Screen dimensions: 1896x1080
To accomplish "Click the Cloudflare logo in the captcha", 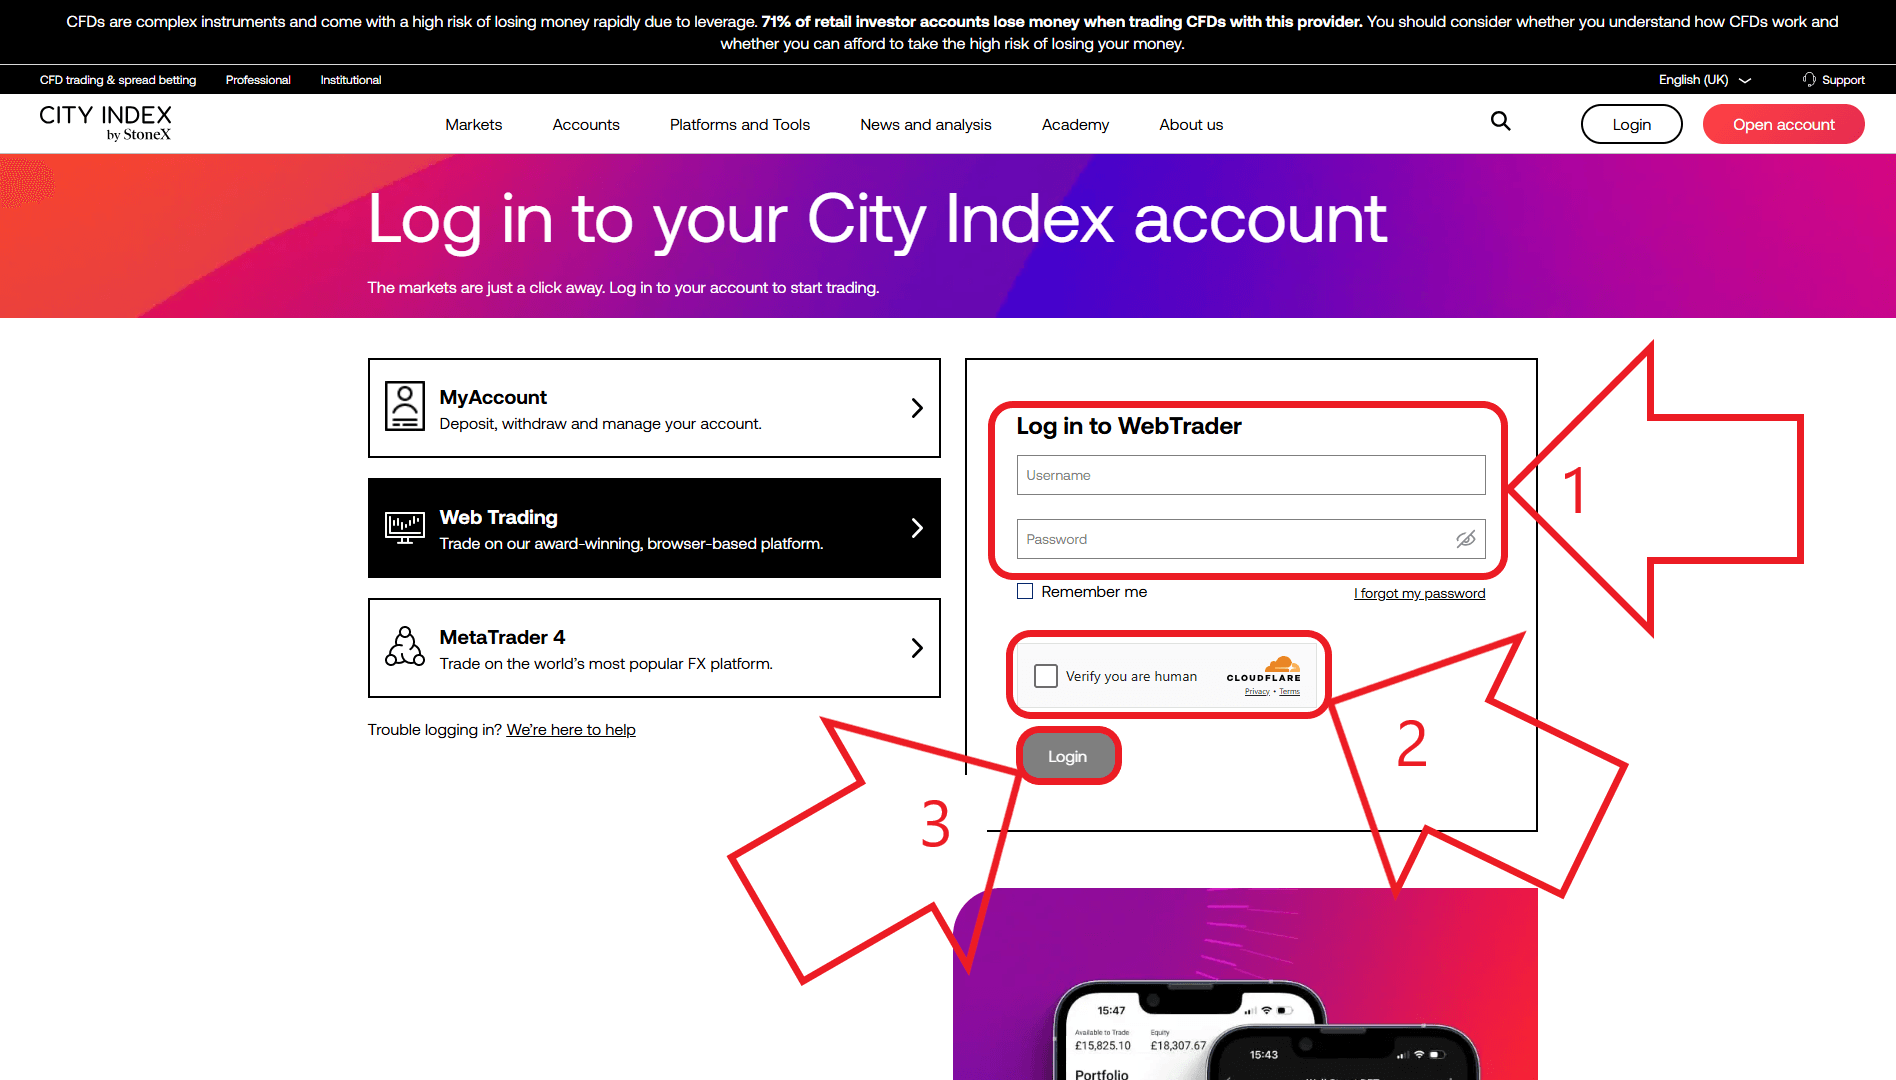I will tap(1264, 669).
